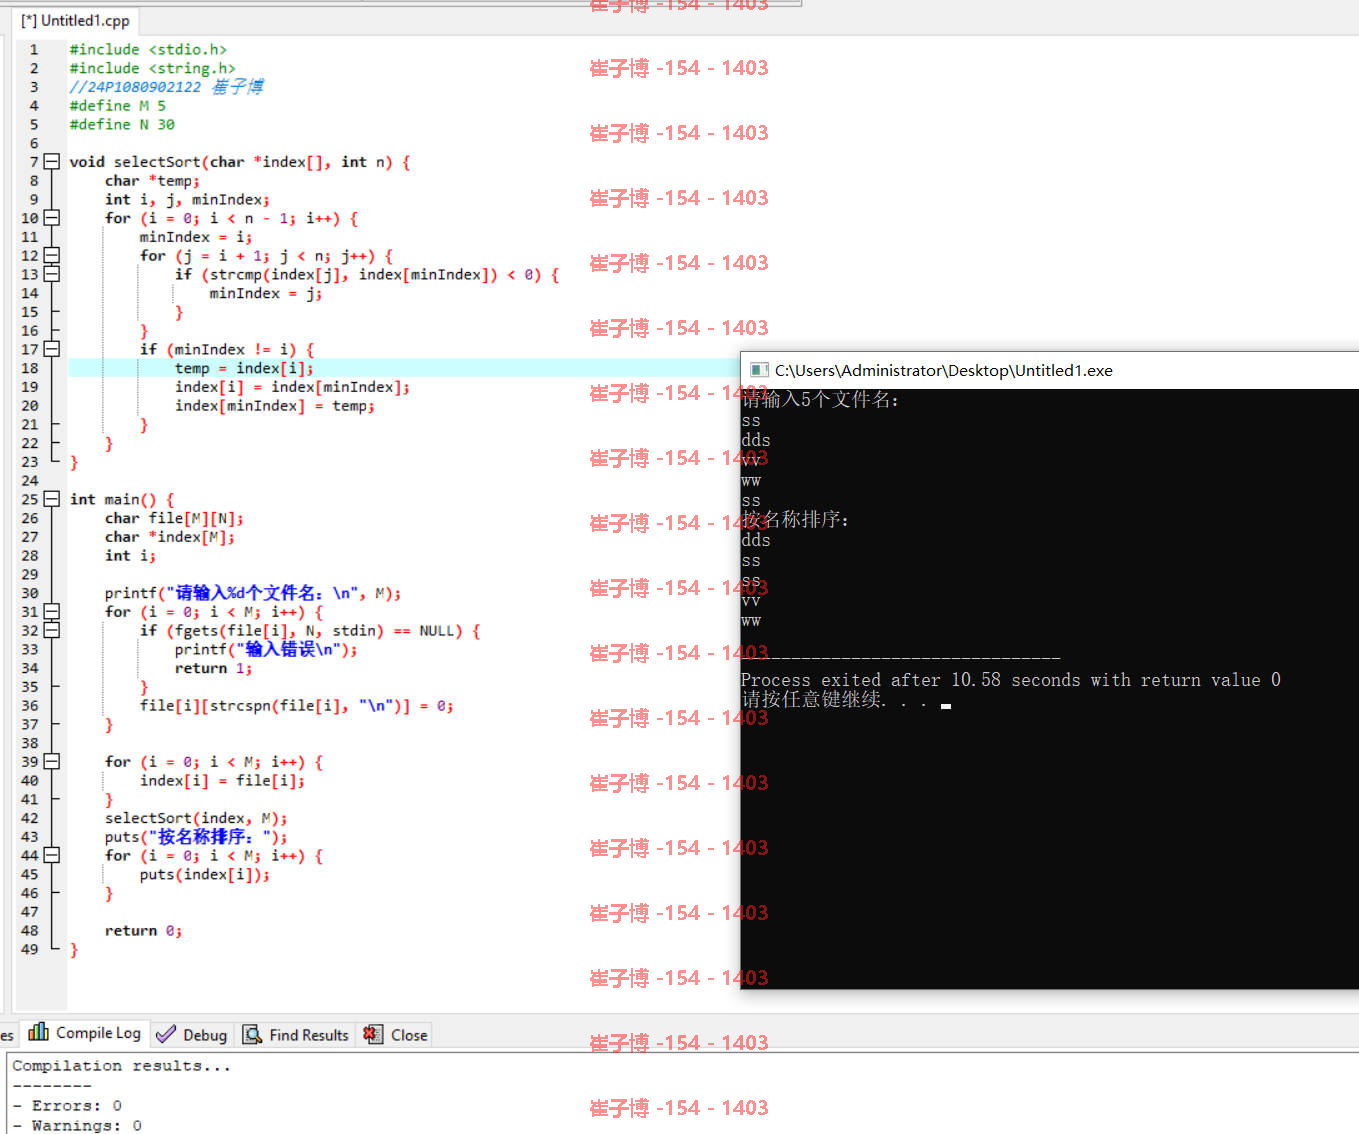Click 'index[i] = file[i];' on line 40
The width and height of the screenshot is (1359, 1134).
coord(222,780)
